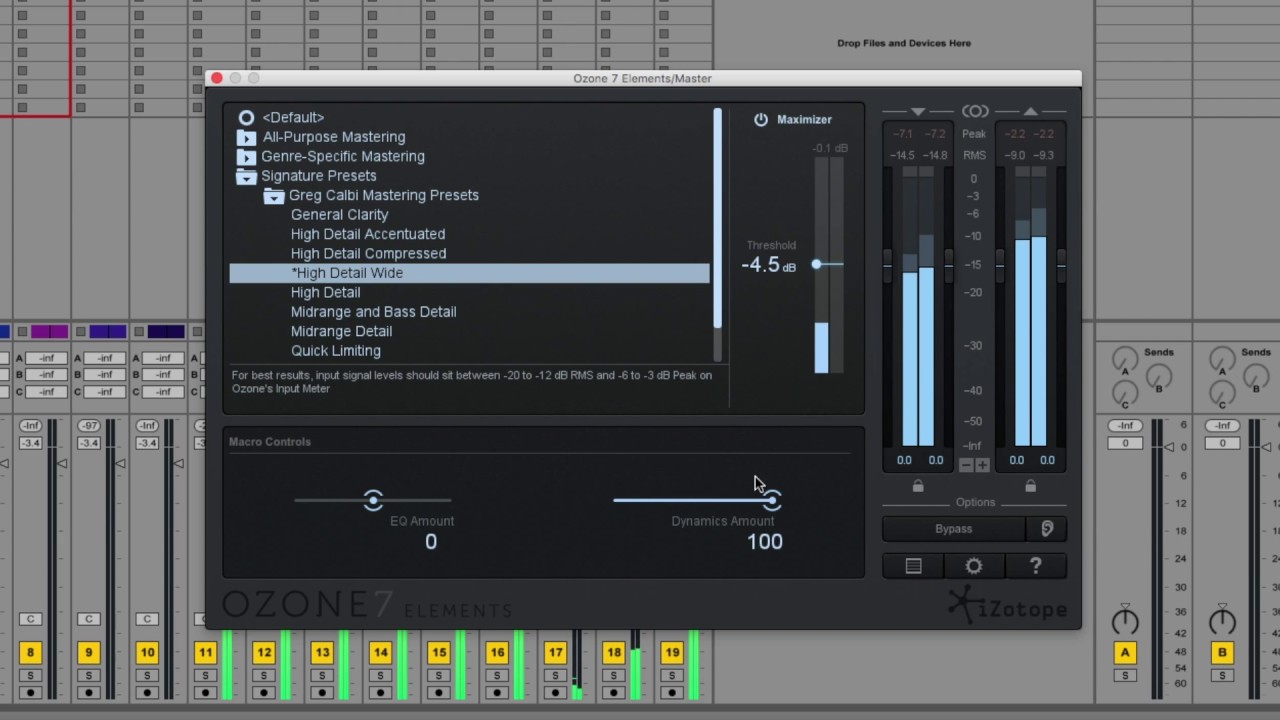Select High Detail Accentuated preset
The image size is (1280, 720).
368,234
